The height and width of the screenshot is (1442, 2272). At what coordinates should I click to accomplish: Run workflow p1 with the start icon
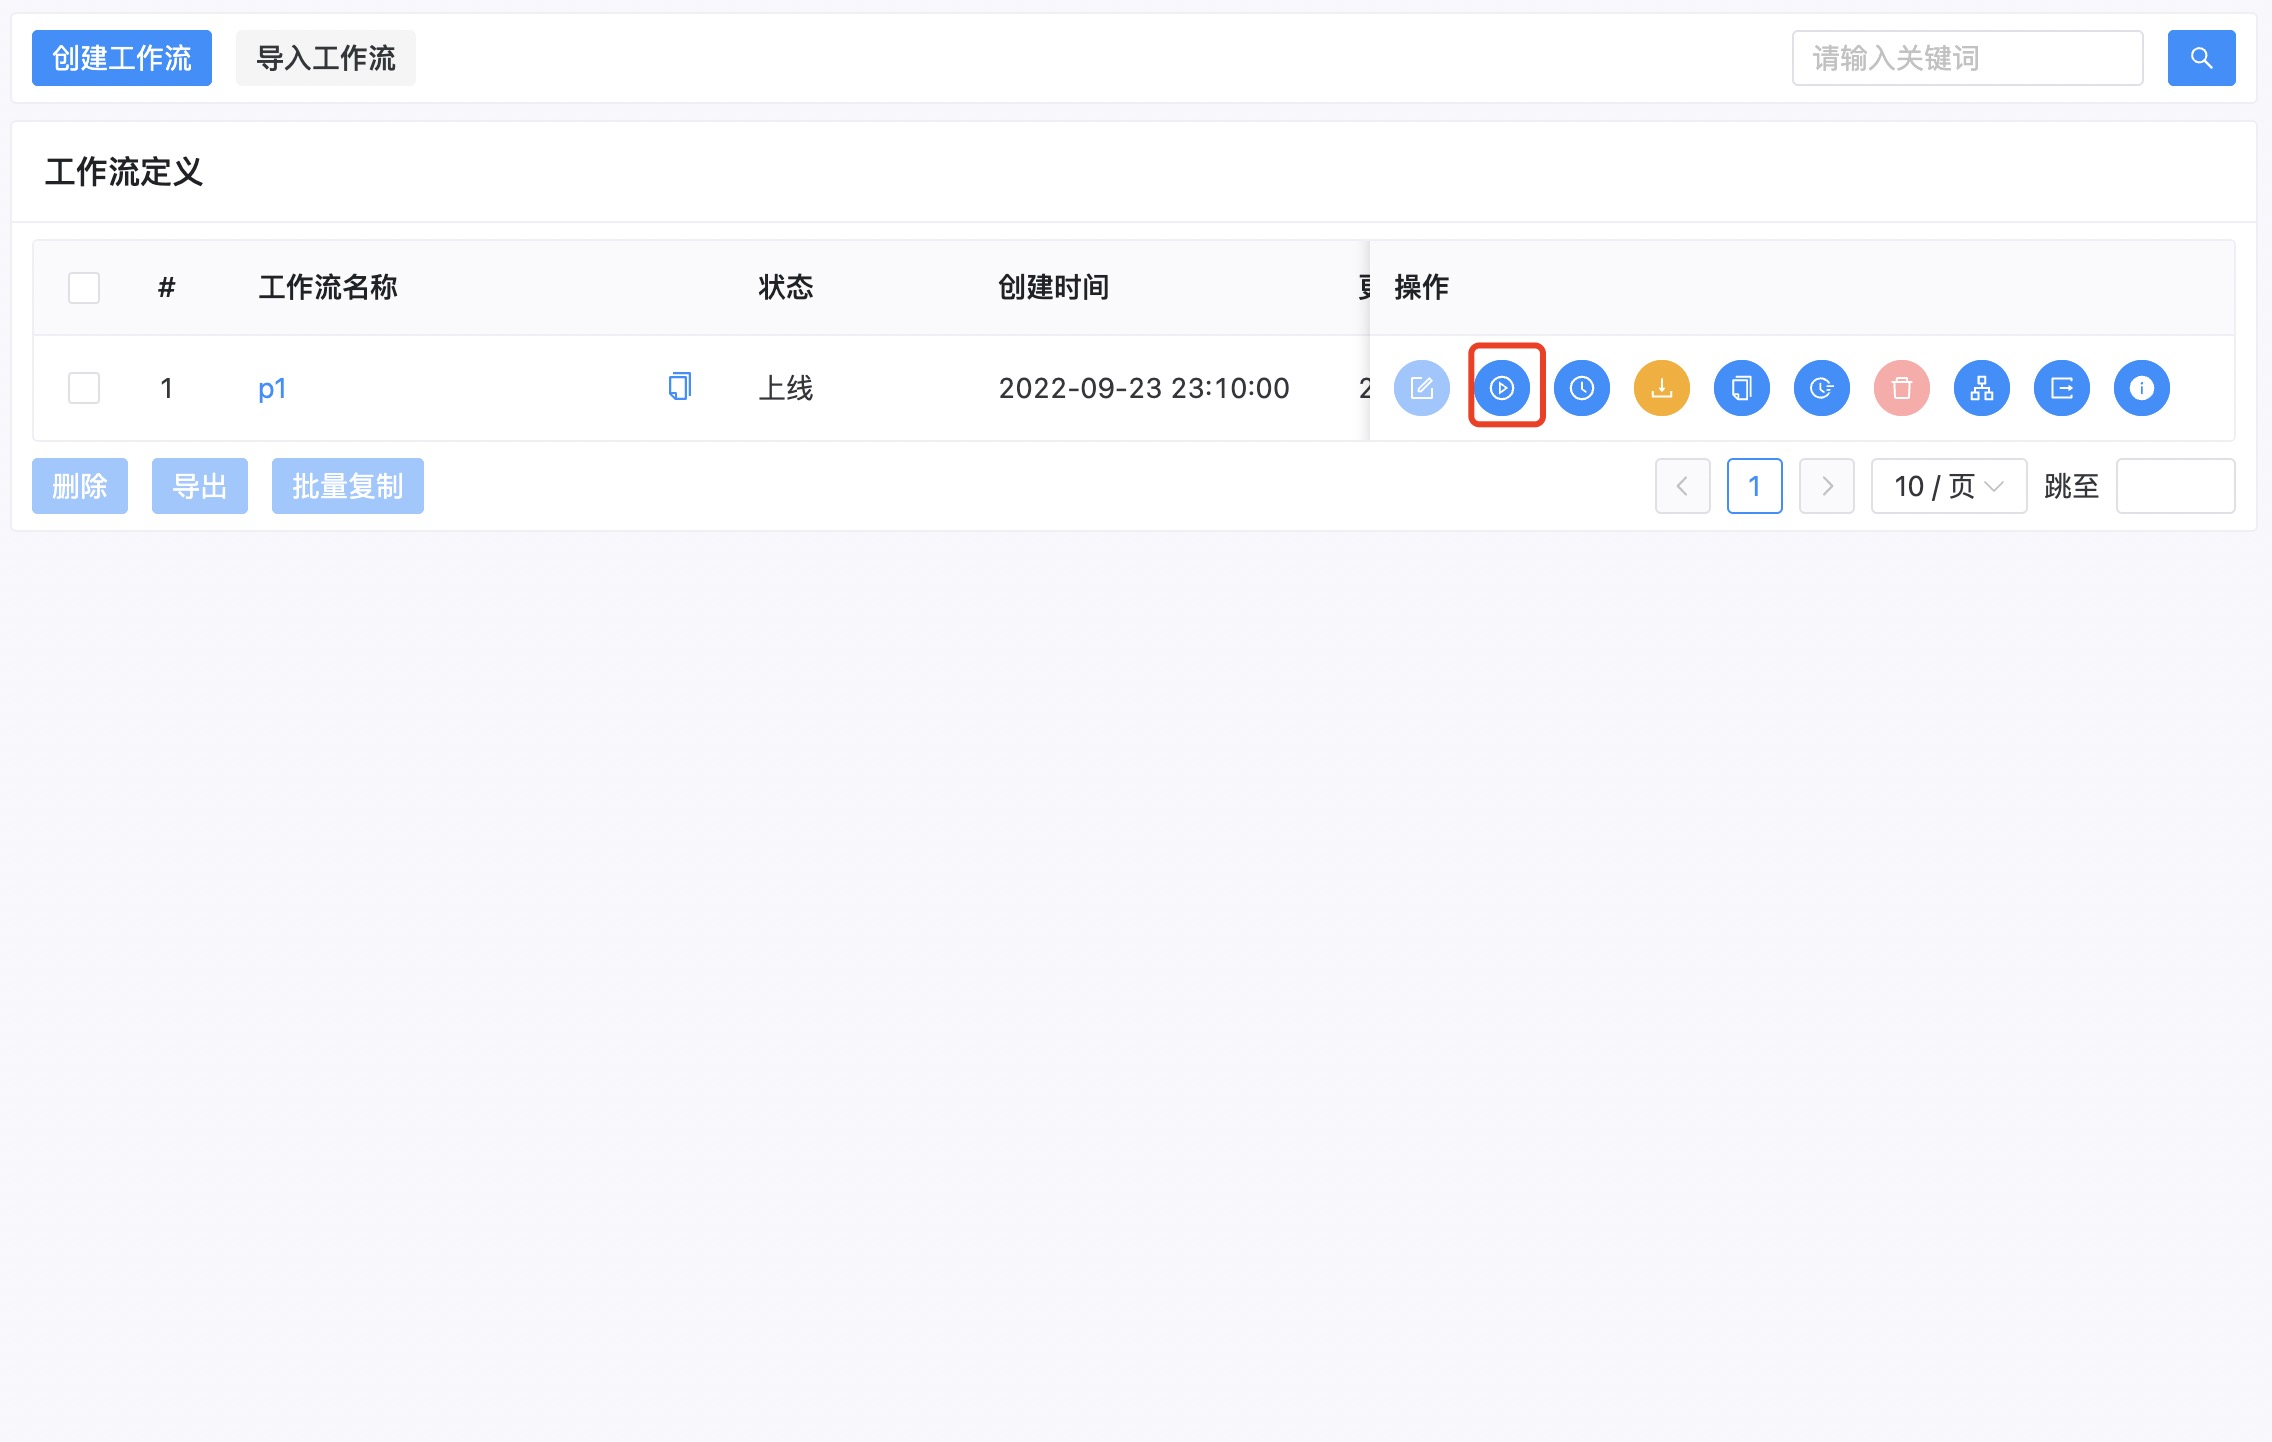1501,388
